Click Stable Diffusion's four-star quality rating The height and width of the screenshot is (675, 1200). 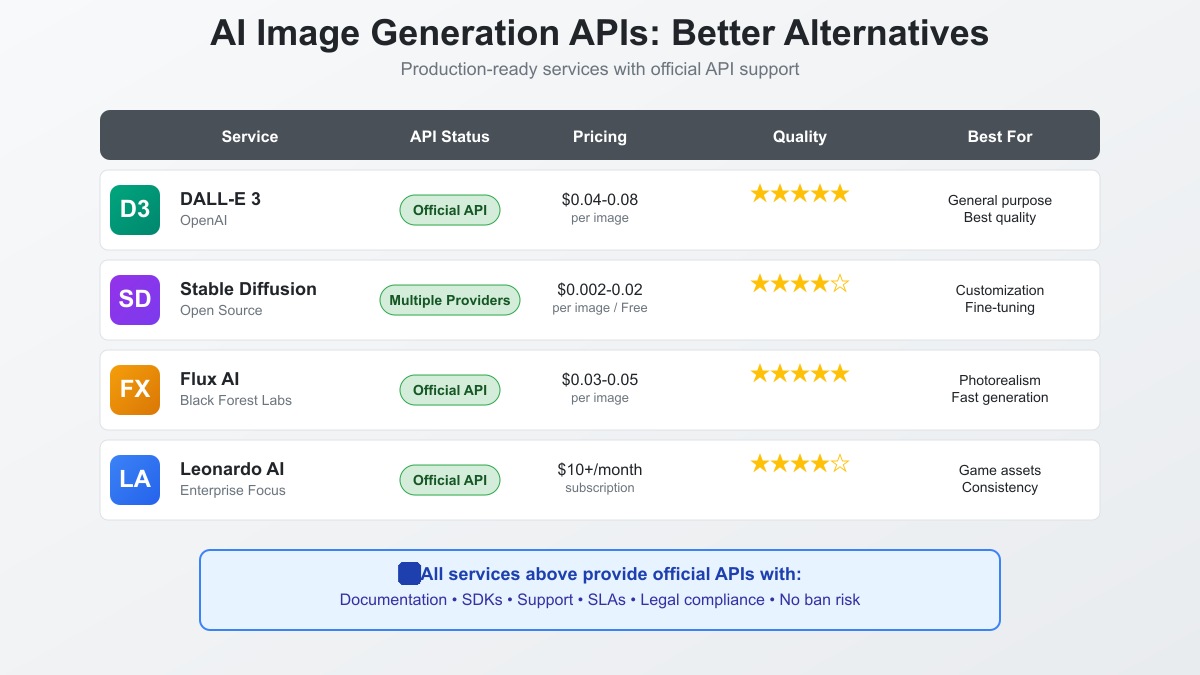800,284
